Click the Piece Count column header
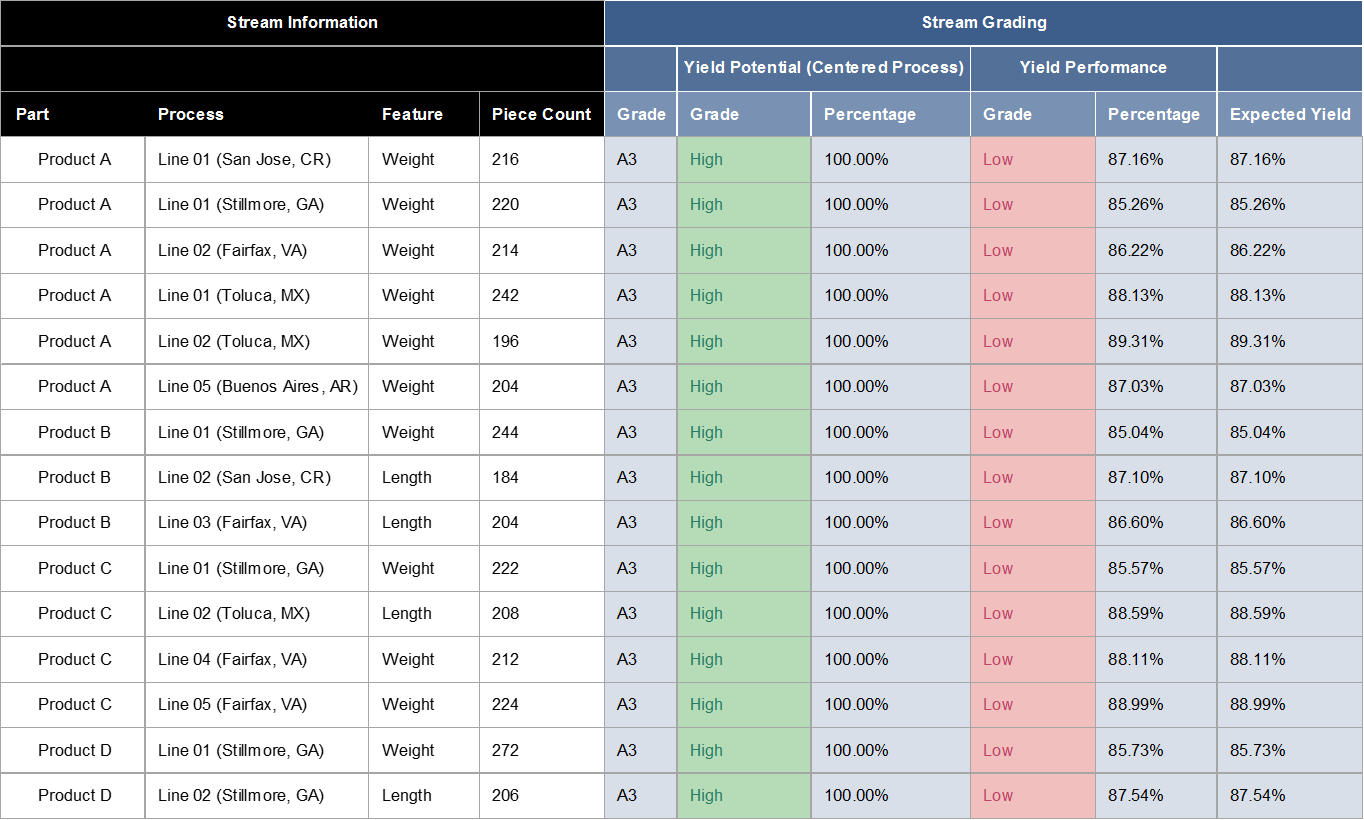 point(541,114)
